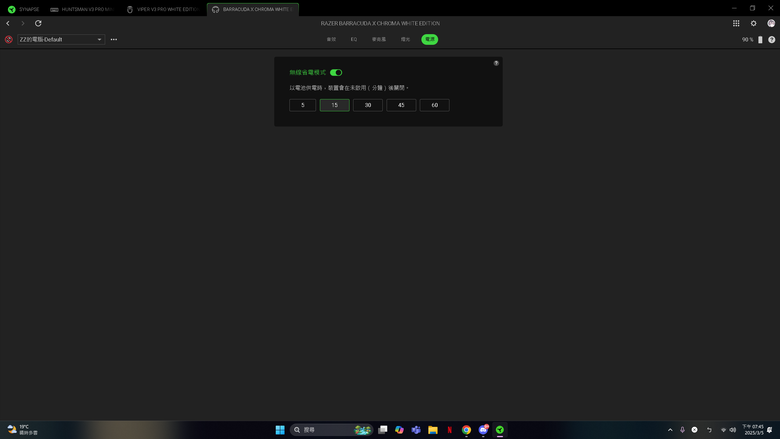The height and width of the screenshot is (439, 780).
Task: Open Task View on taskbar
Action: point(383,430)
